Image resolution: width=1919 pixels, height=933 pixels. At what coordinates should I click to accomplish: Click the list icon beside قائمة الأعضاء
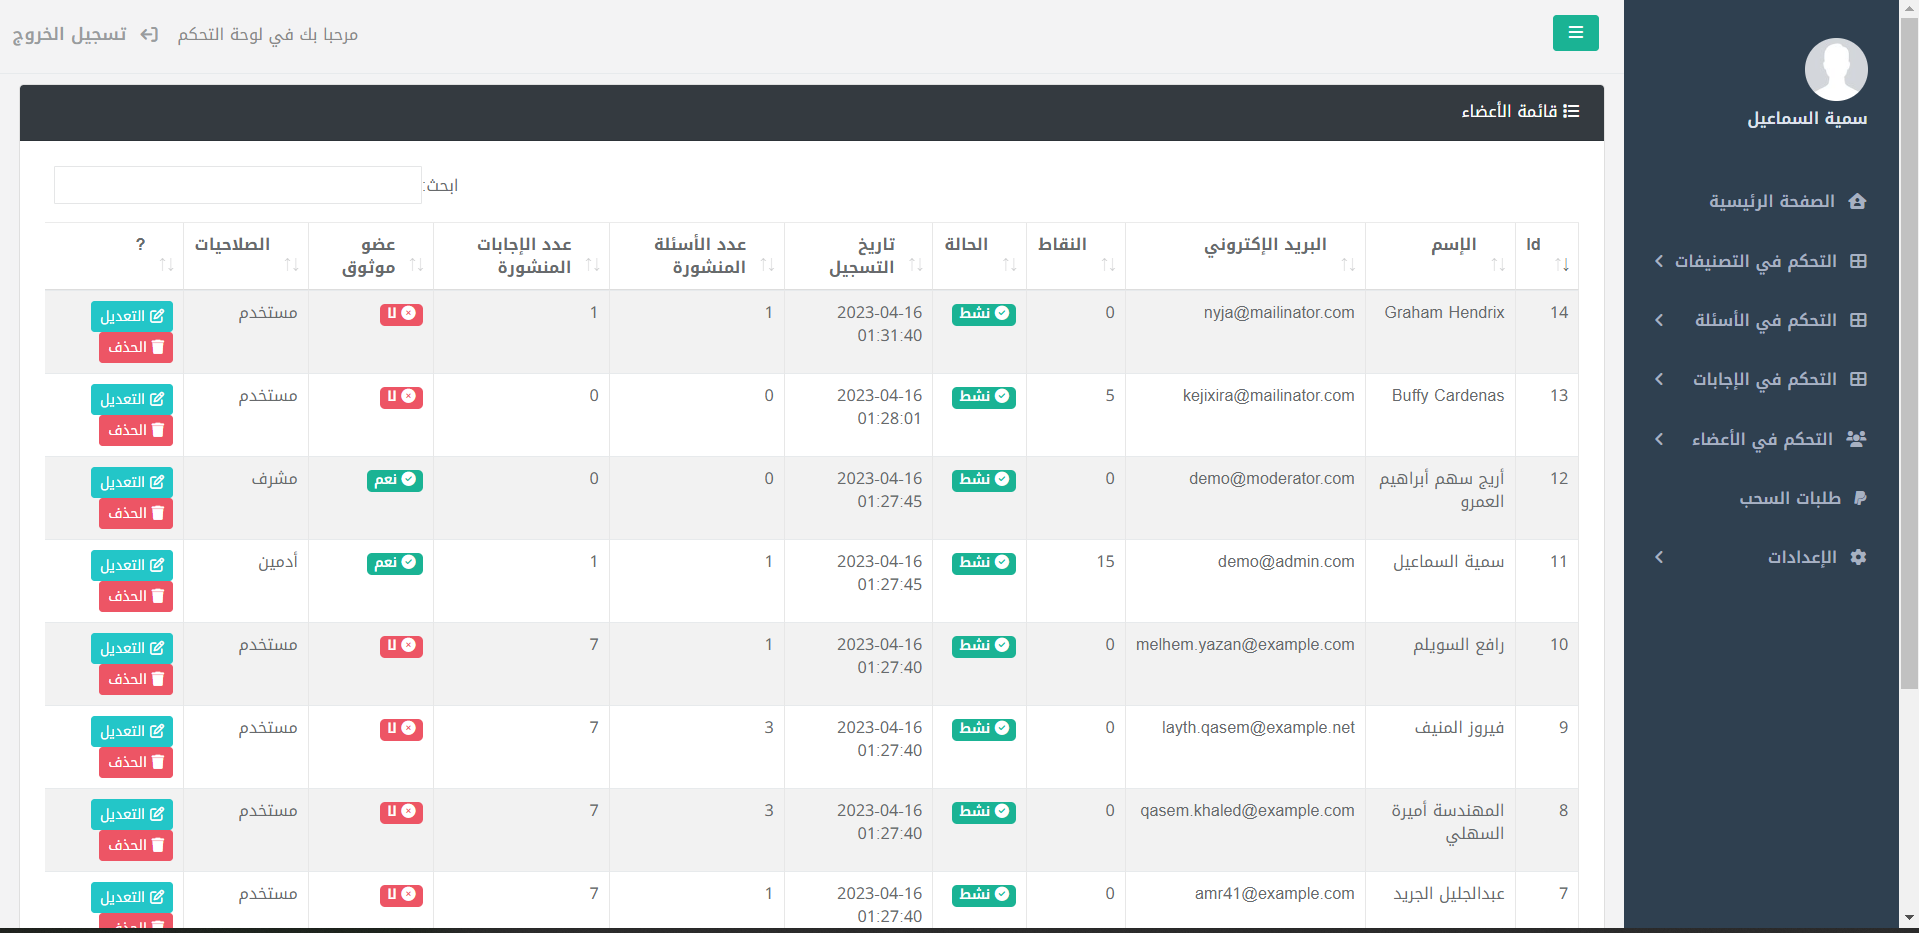click(1571, 111)
